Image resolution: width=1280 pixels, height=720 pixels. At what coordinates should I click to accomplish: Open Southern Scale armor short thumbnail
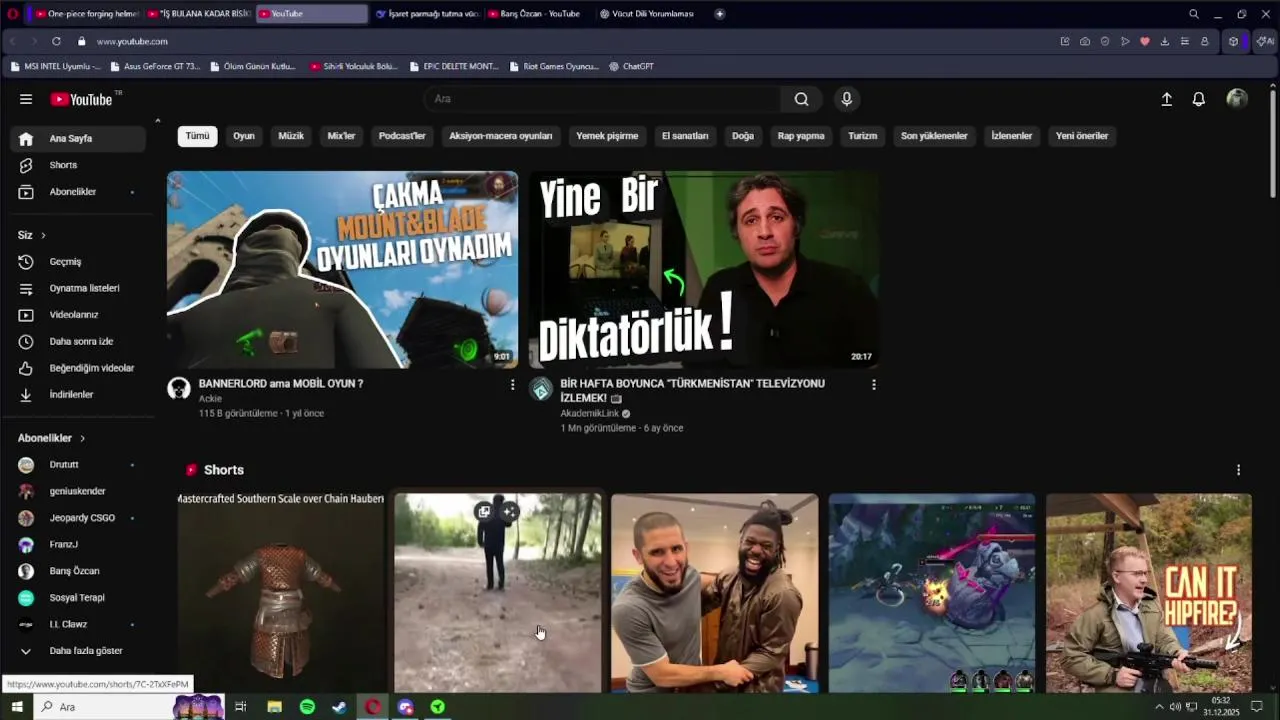pyautogui.click(x=281, y=593)
